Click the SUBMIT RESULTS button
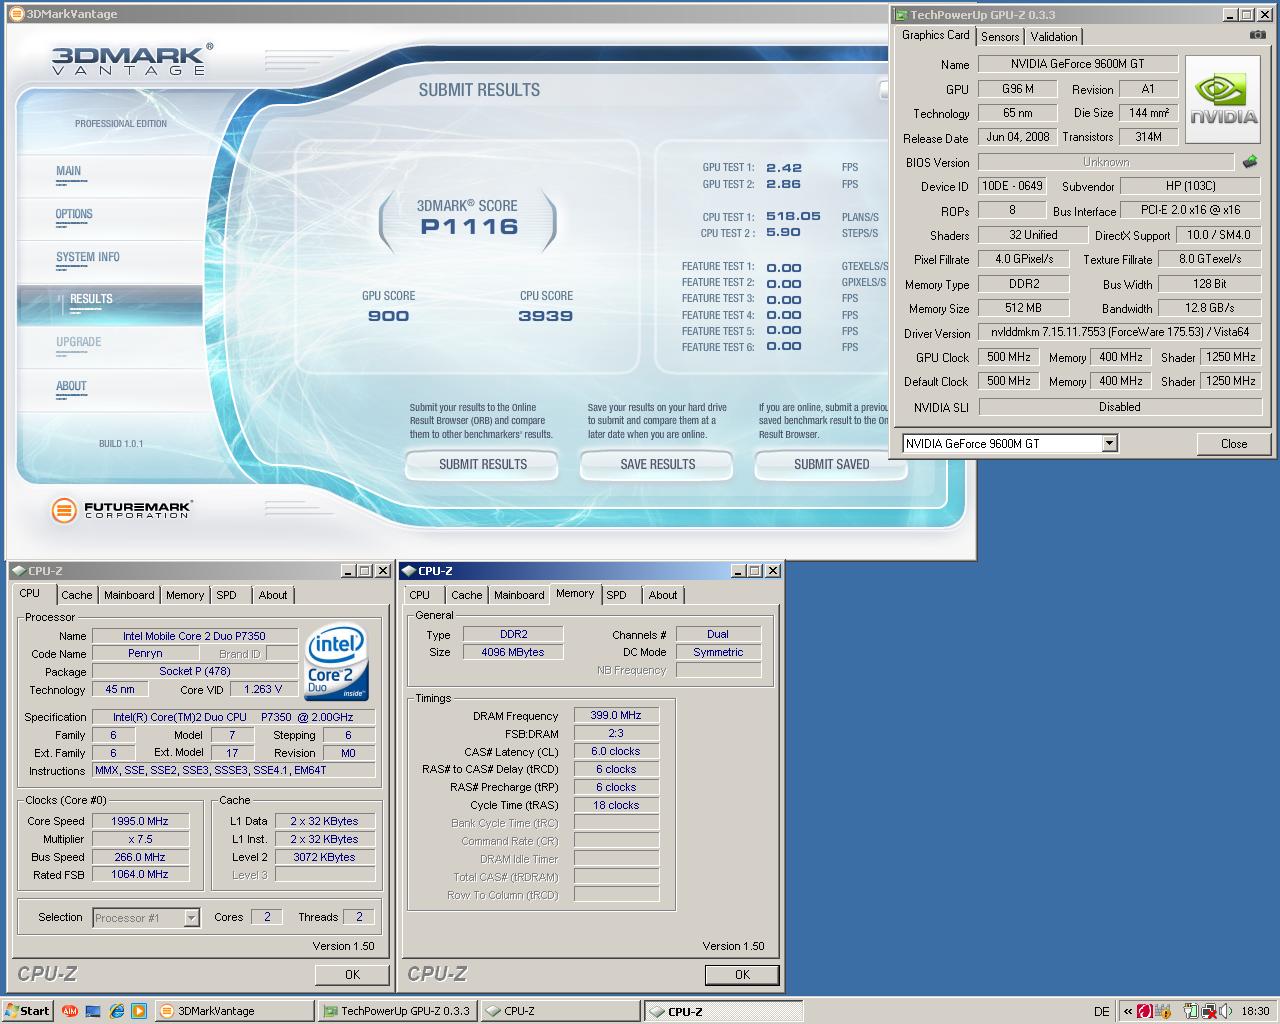 coord(482,464)
